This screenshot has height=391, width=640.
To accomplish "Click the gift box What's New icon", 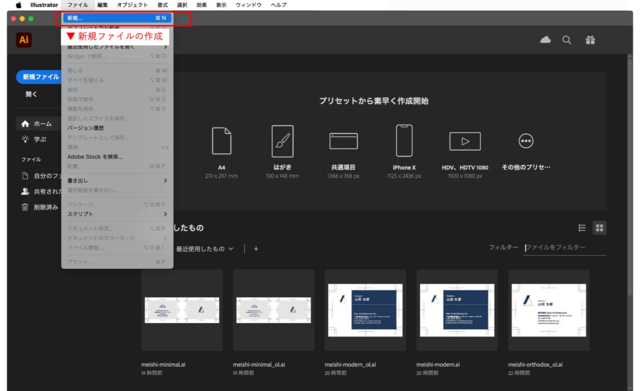I will tap(590, 40).
